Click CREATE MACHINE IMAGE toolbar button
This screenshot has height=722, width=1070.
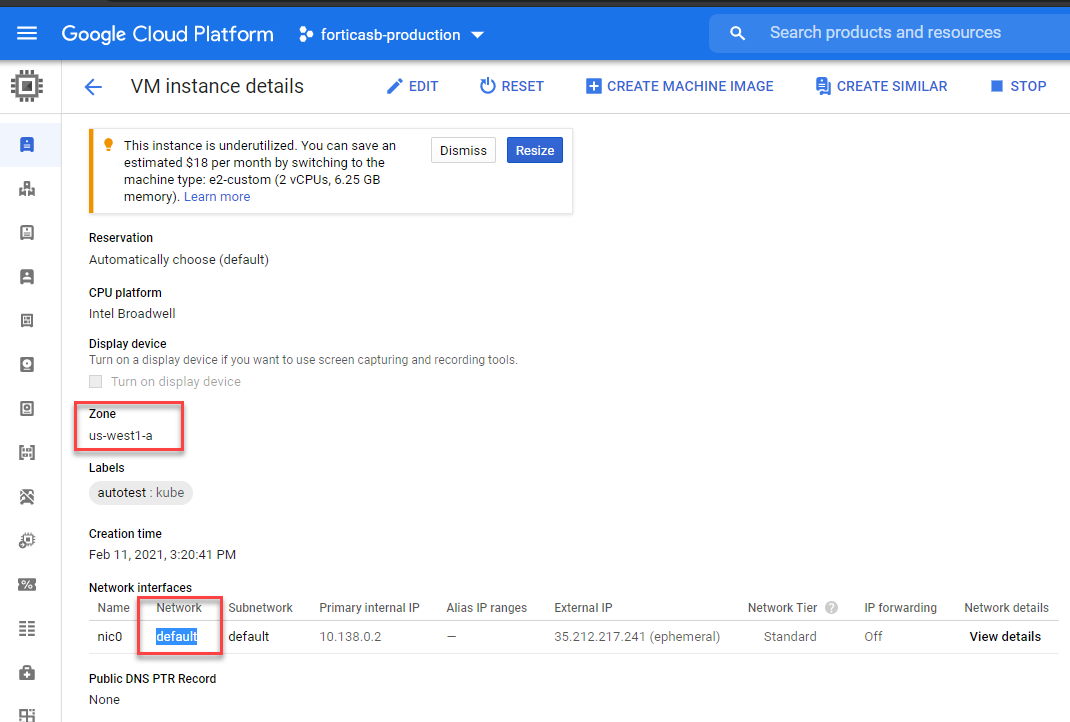679,86
